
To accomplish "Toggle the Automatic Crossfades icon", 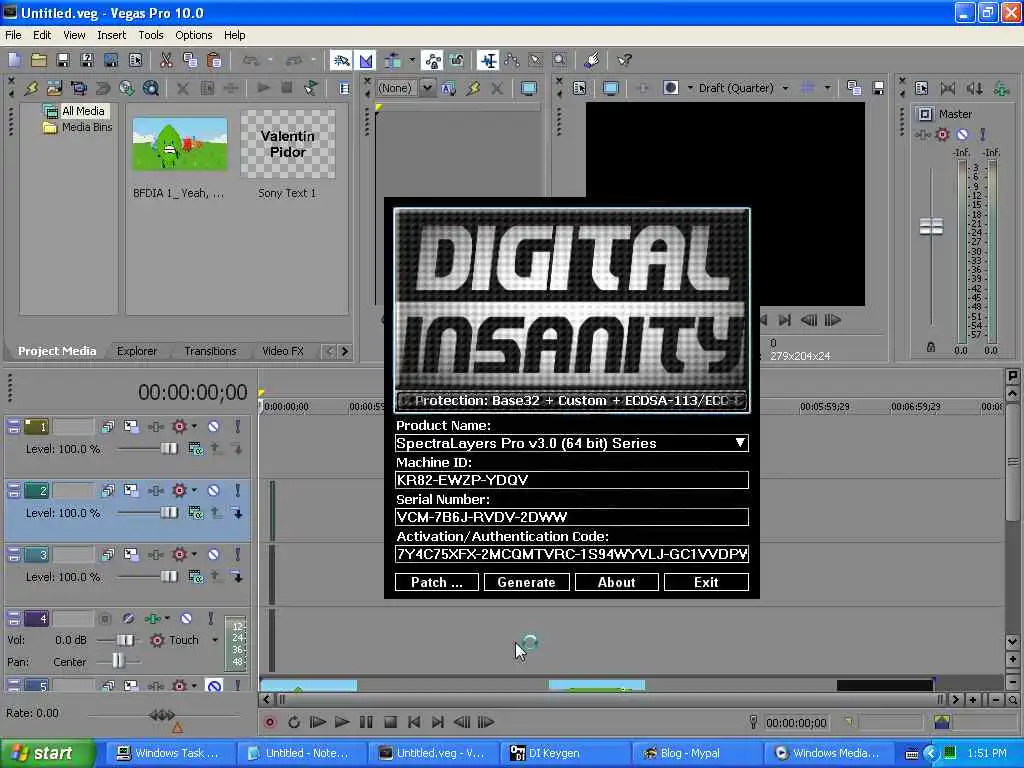I will pos(365,60).
